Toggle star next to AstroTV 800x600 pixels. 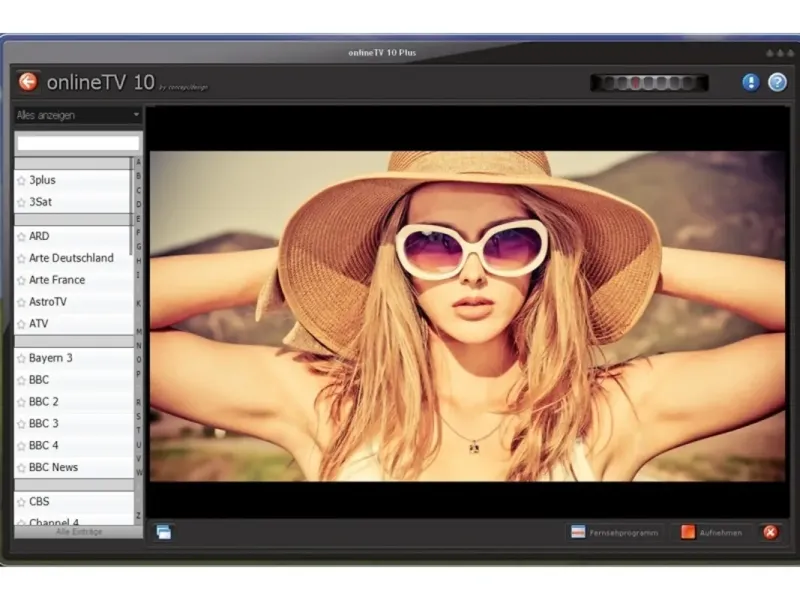point(21,303)
